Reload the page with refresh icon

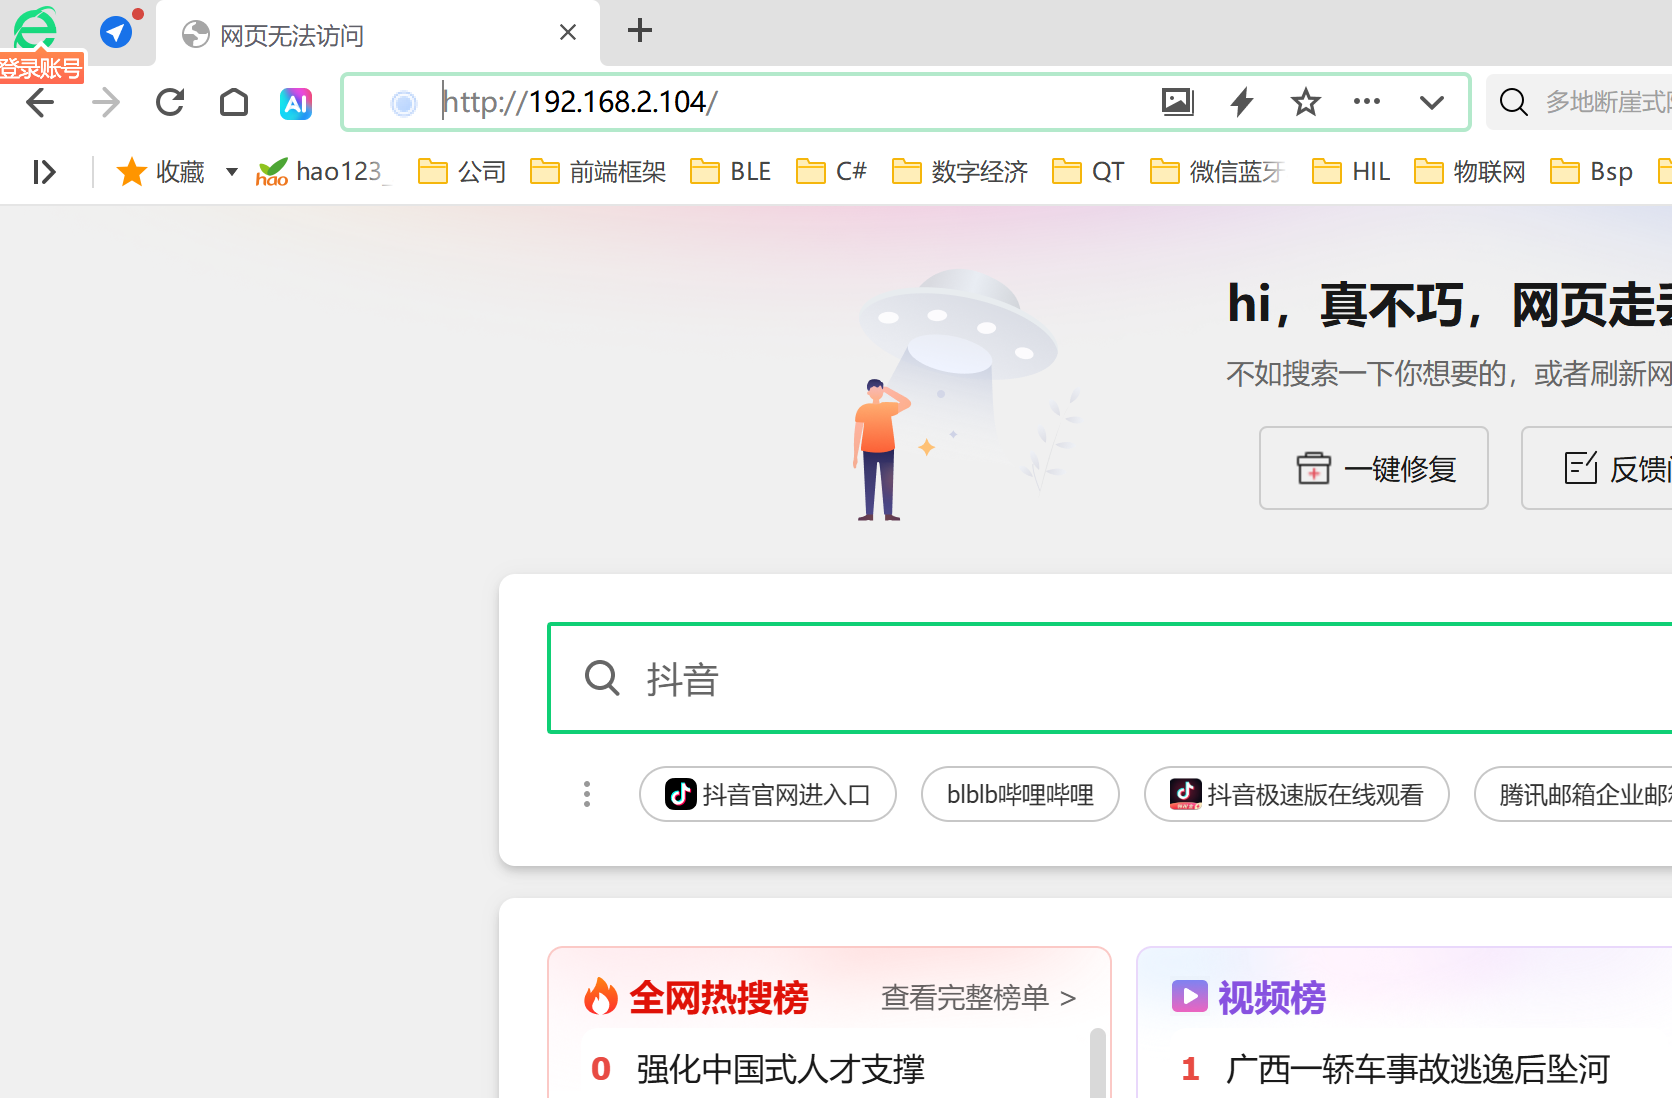(170, 102)
